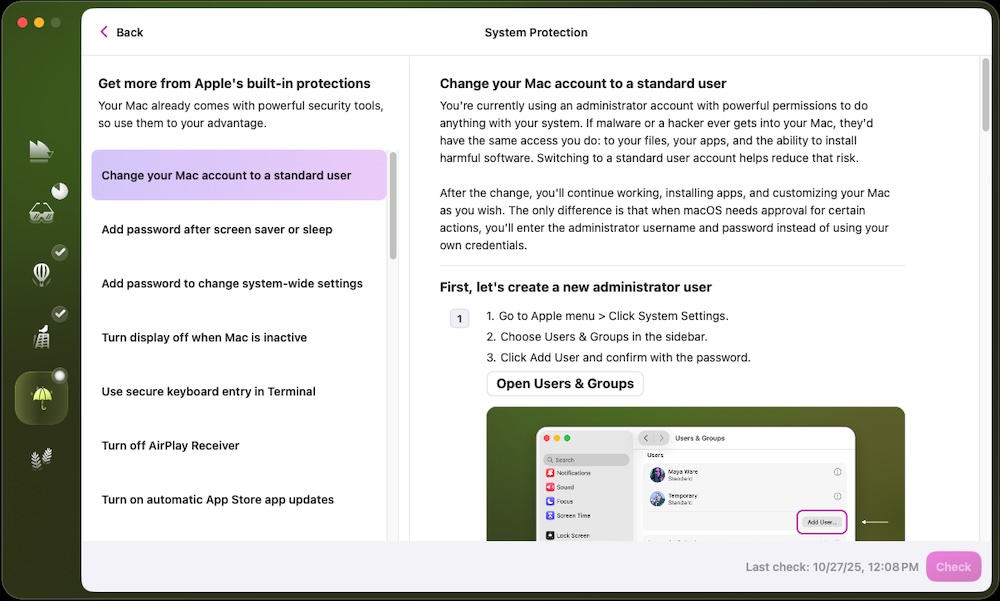The height and width of the screenshot is (601, 1000).
Task: Click the step 1 number badge
Action: click(459, 319)
